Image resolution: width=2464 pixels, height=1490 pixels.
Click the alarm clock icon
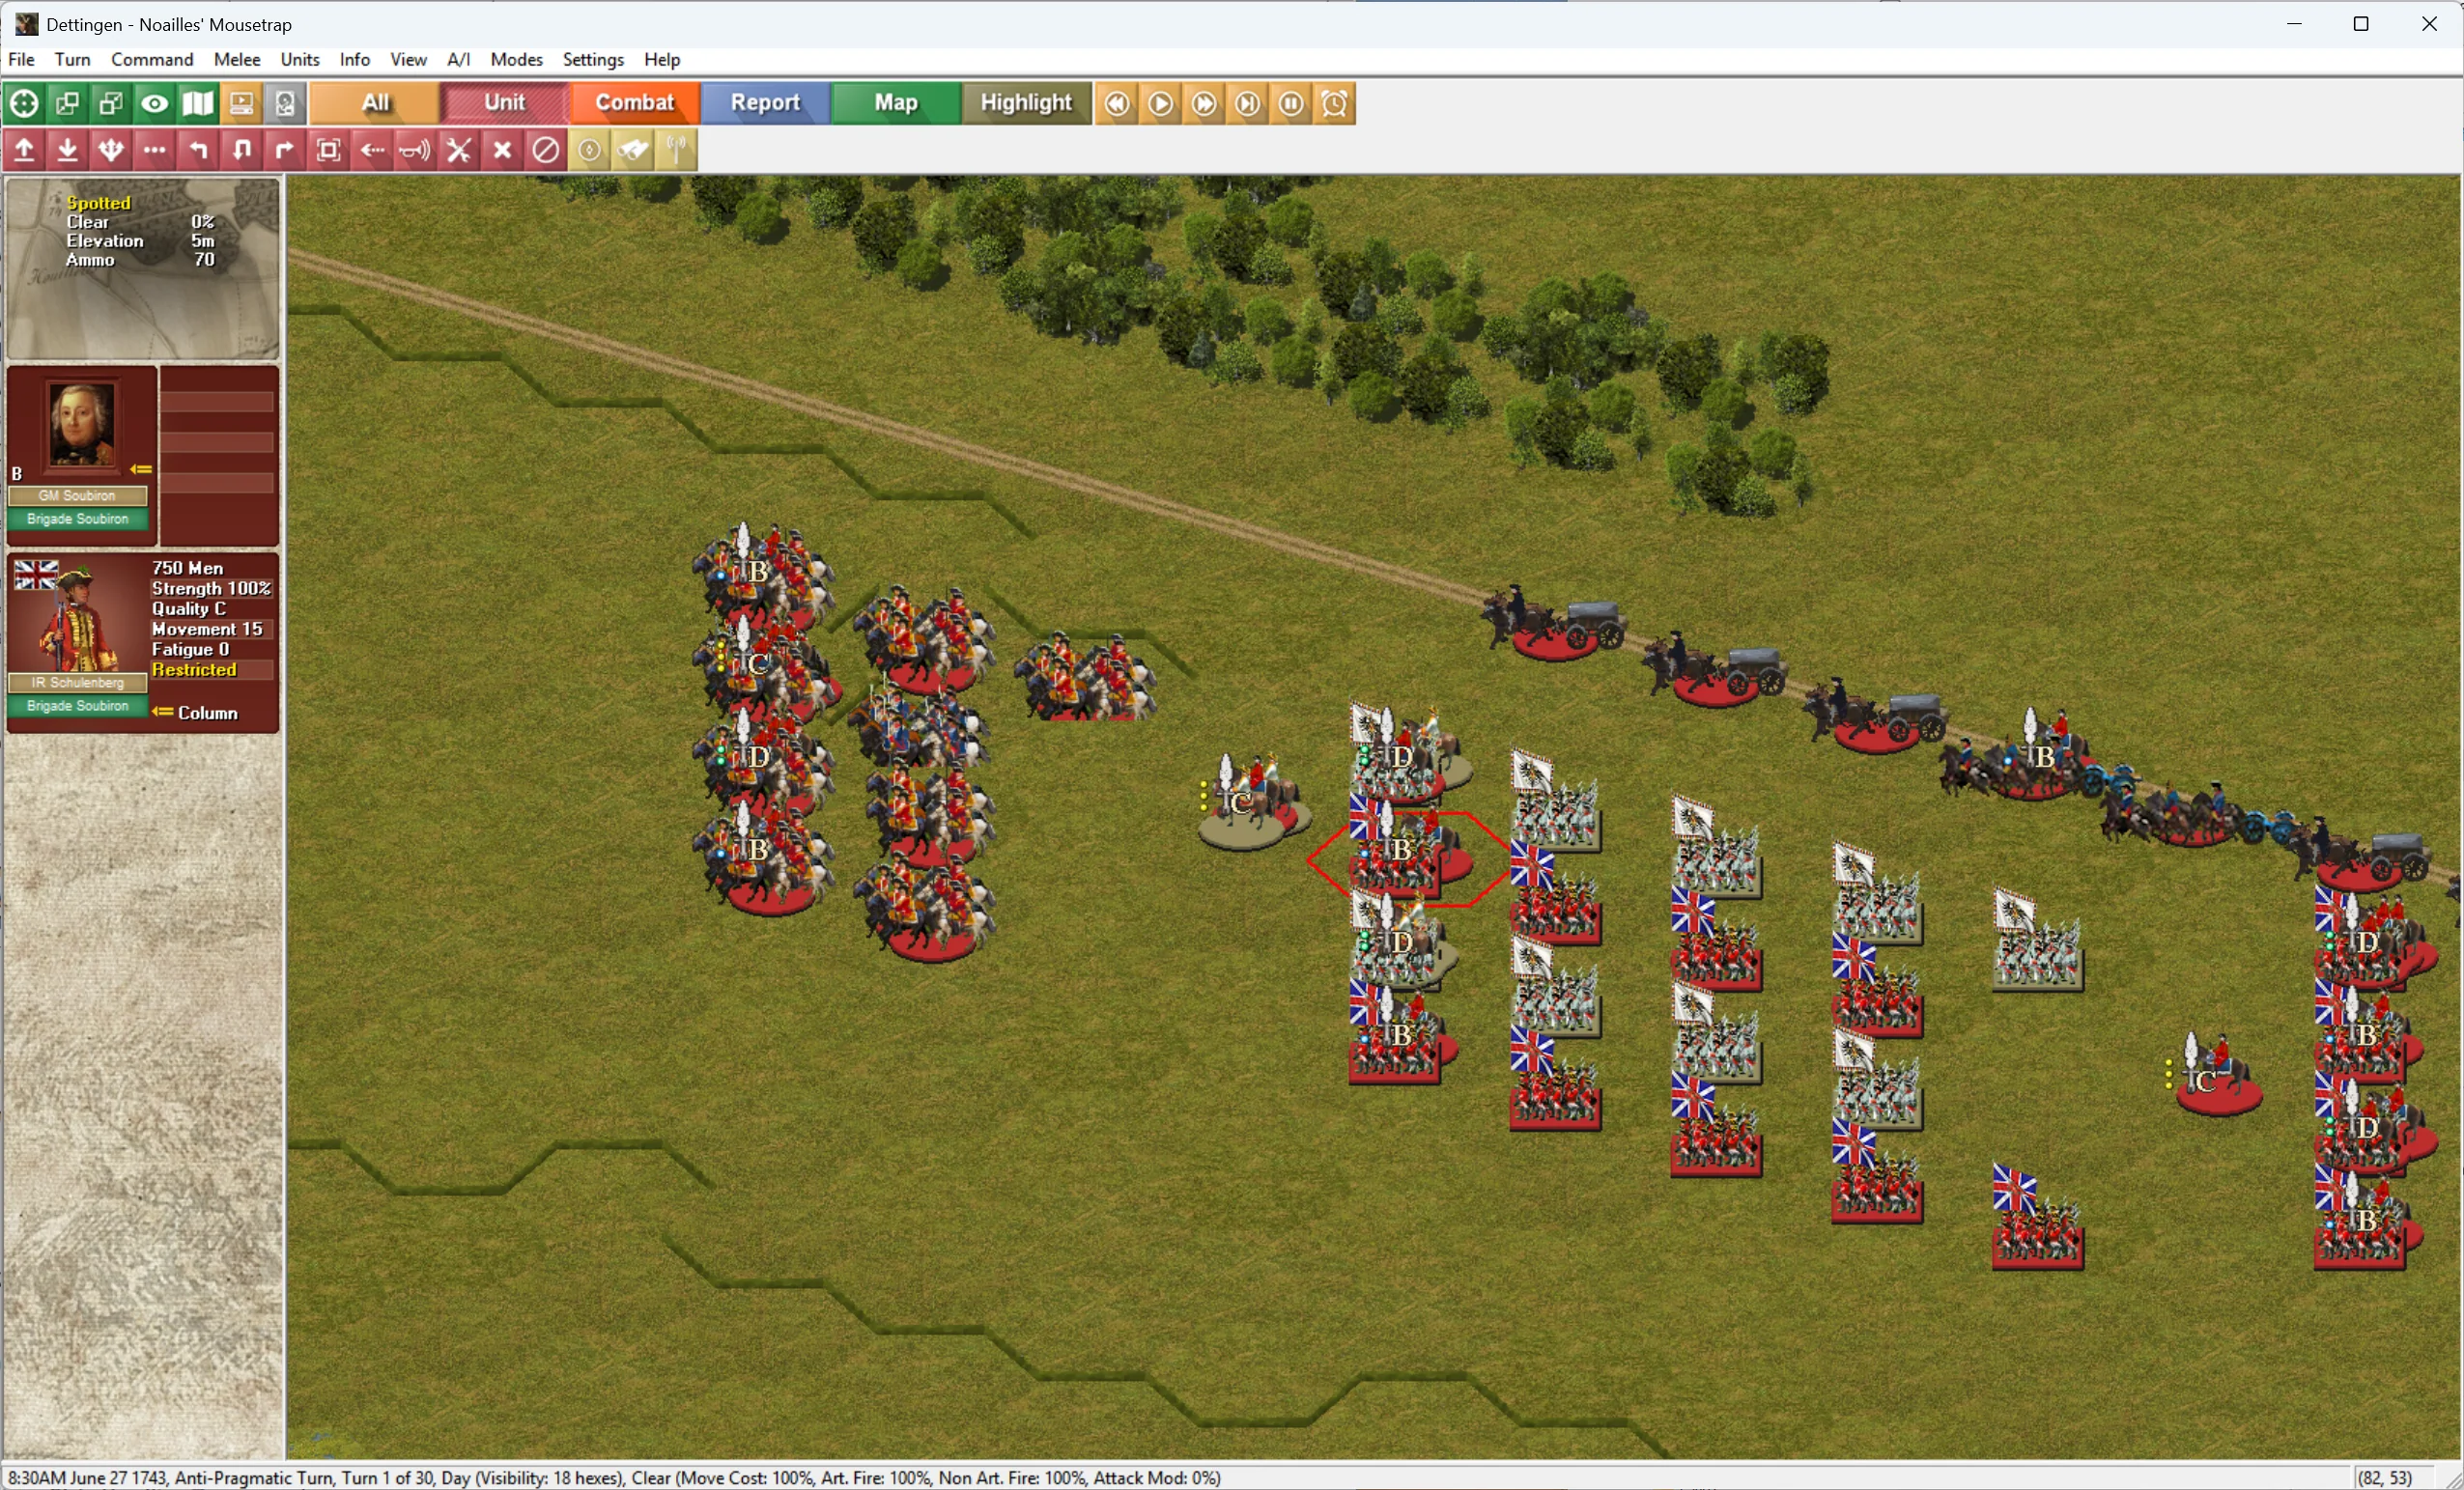pos(1335,103)
